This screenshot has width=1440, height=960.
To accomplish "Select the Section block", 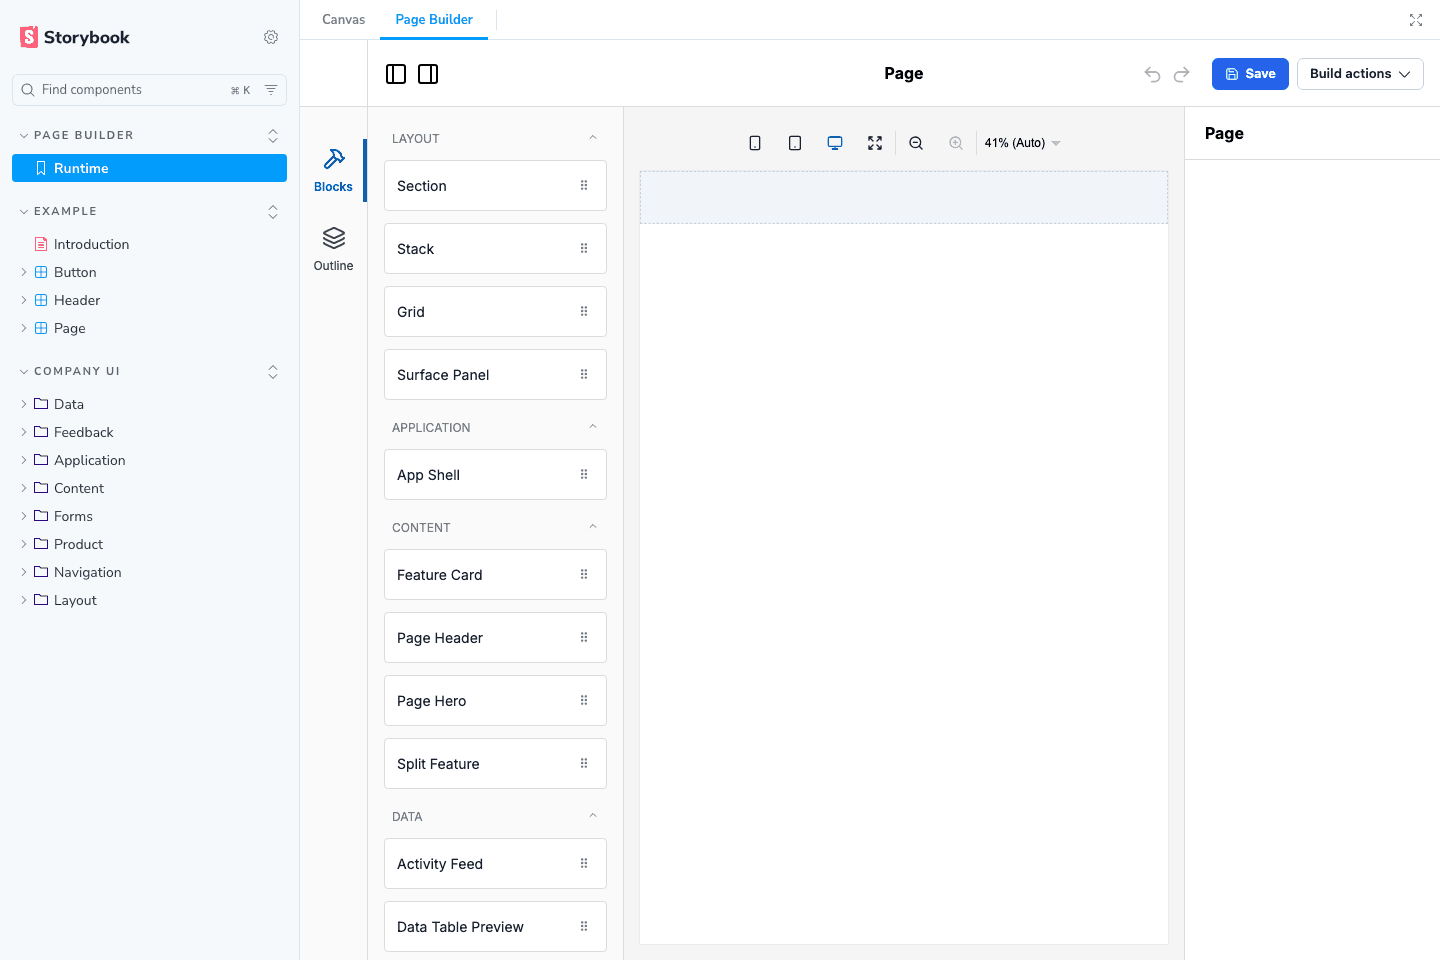I will click(x=495, y=186).
